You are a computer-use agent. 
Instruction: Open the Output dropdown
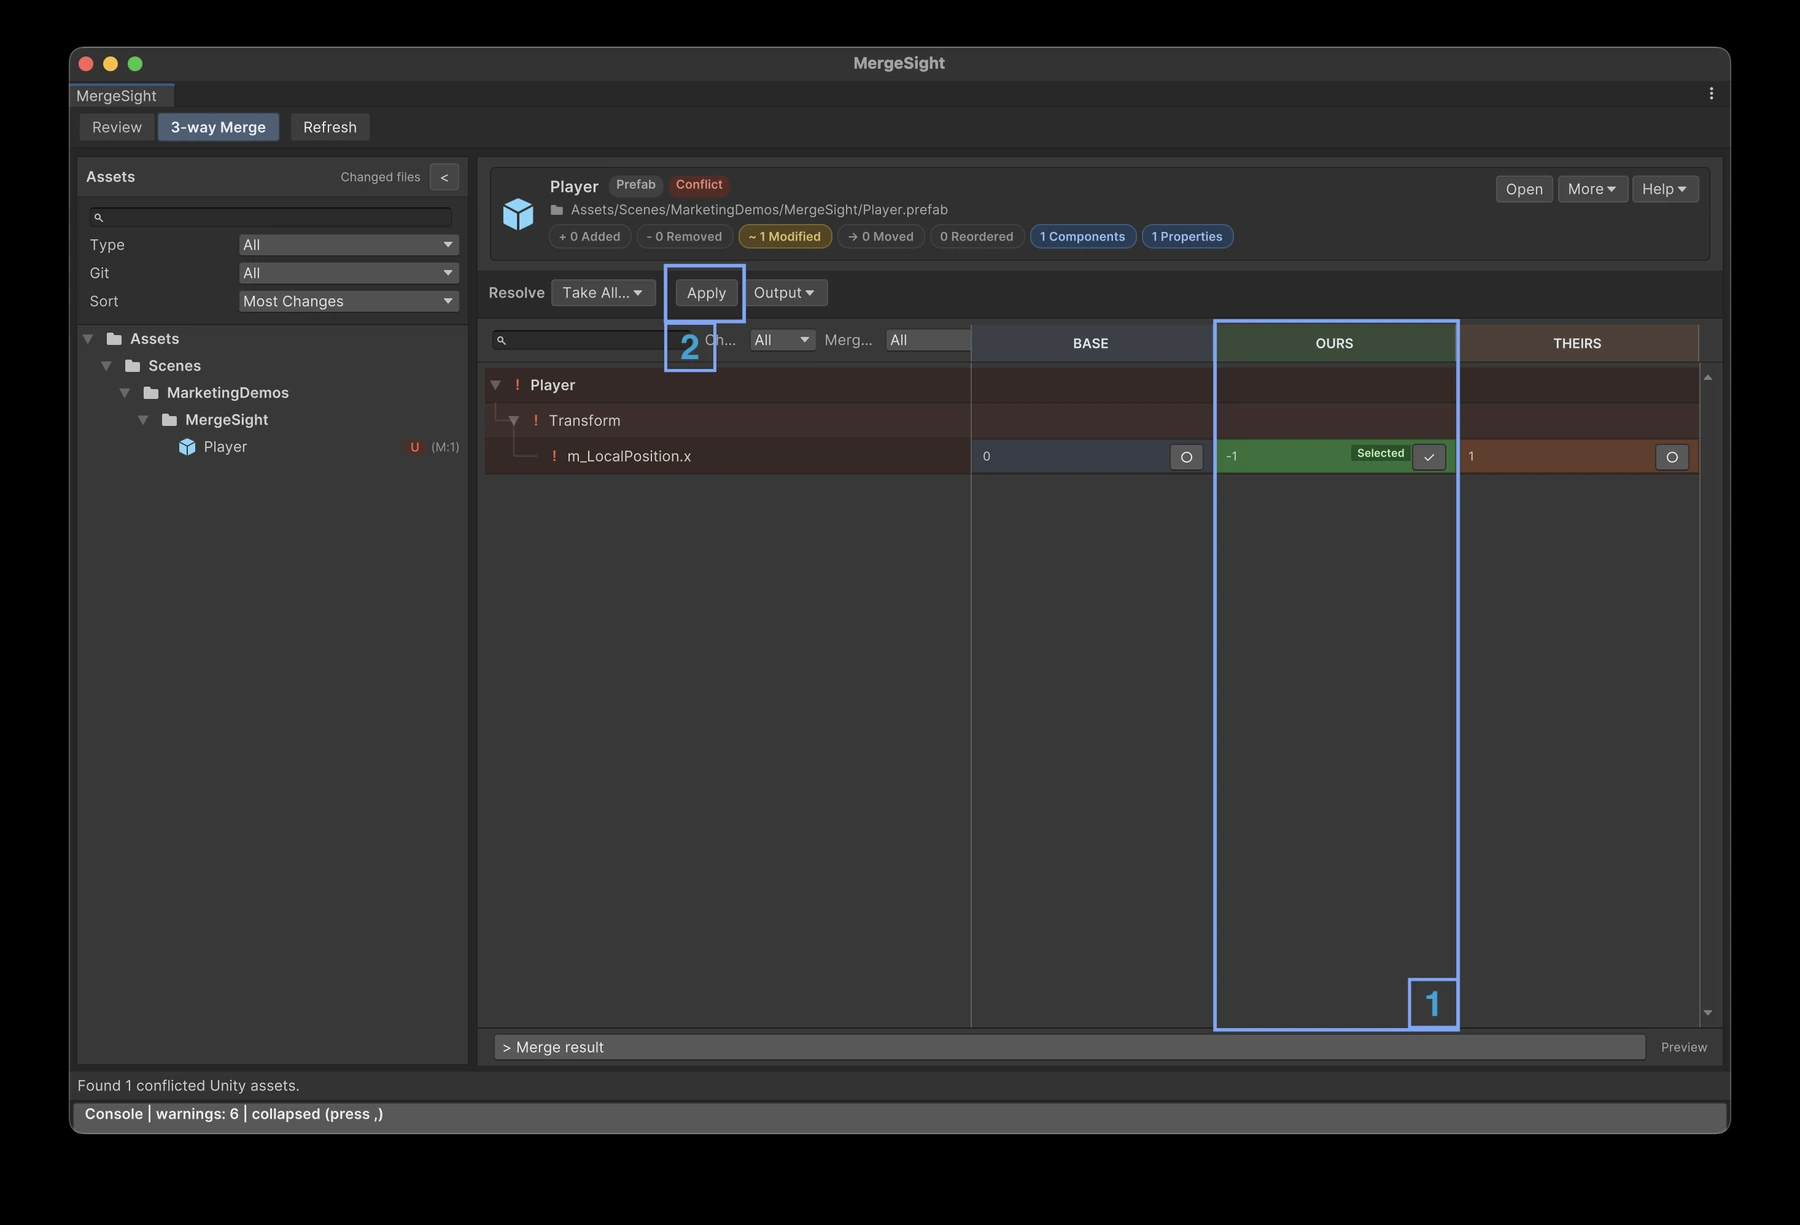click(784, 293)
